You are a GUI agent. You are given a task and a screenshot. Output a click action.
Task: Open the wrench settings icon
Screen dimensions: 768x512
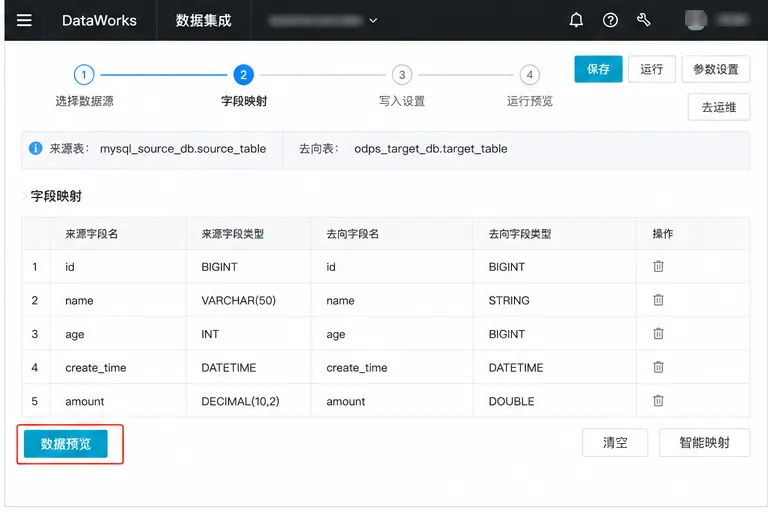644,20
